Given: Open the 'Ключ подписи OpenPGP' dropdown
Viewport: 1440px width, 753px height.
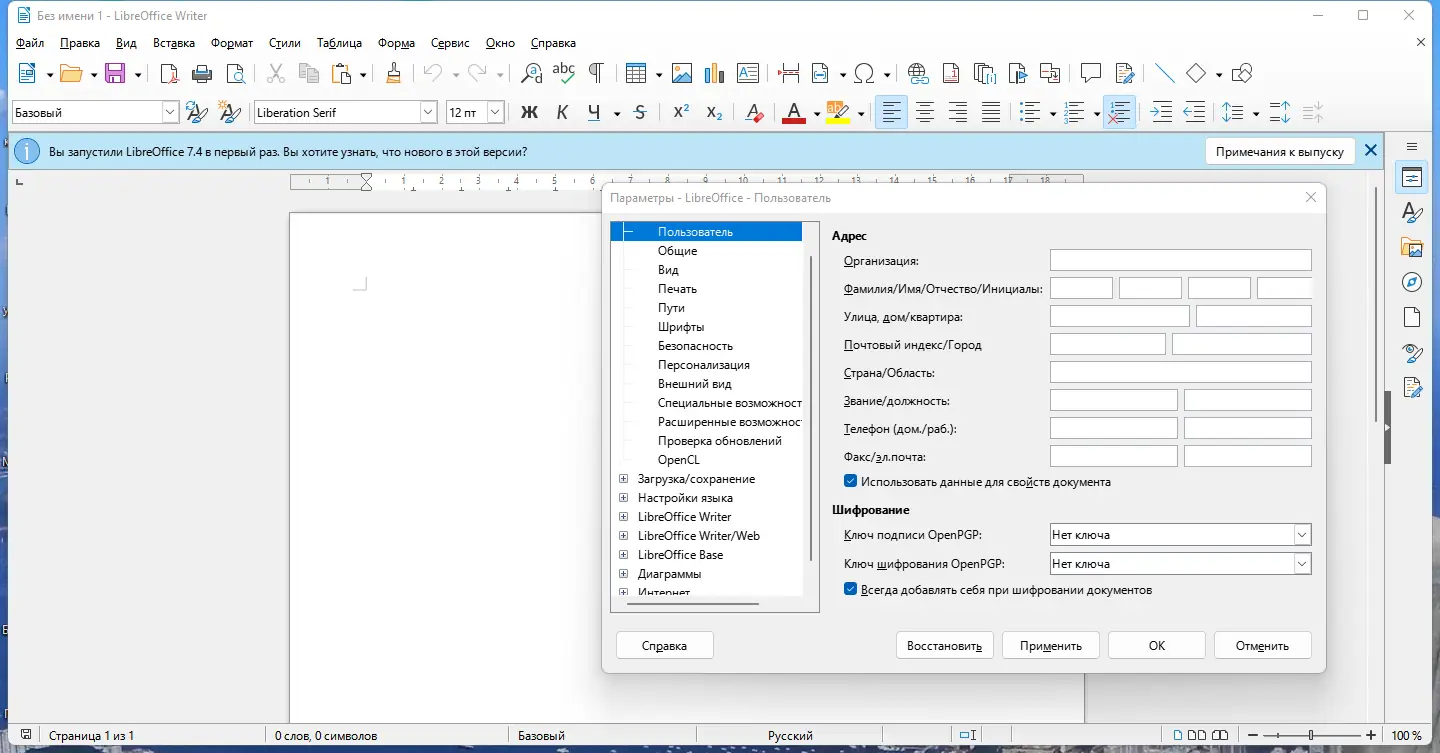Looking at the screenshot, I should (x=1301, y=535).
